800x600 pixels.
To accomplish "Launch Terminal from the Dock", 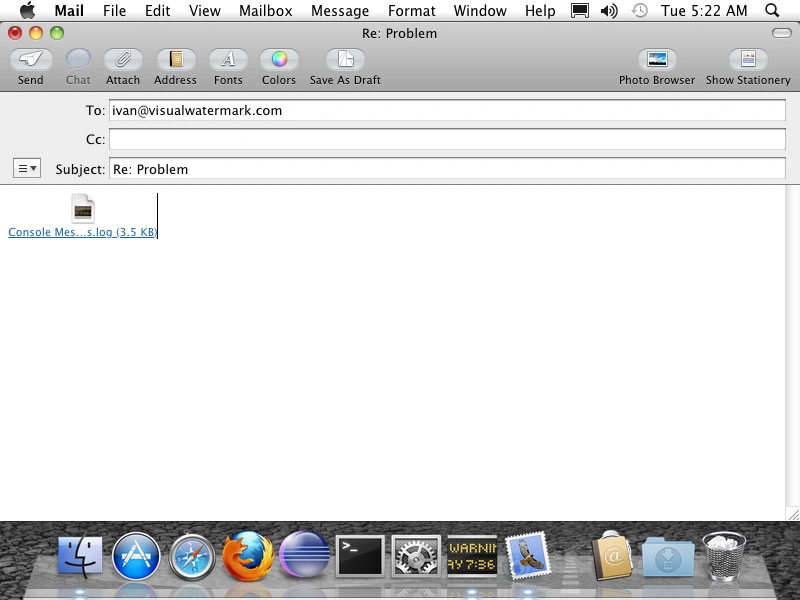I will point(359,555).
